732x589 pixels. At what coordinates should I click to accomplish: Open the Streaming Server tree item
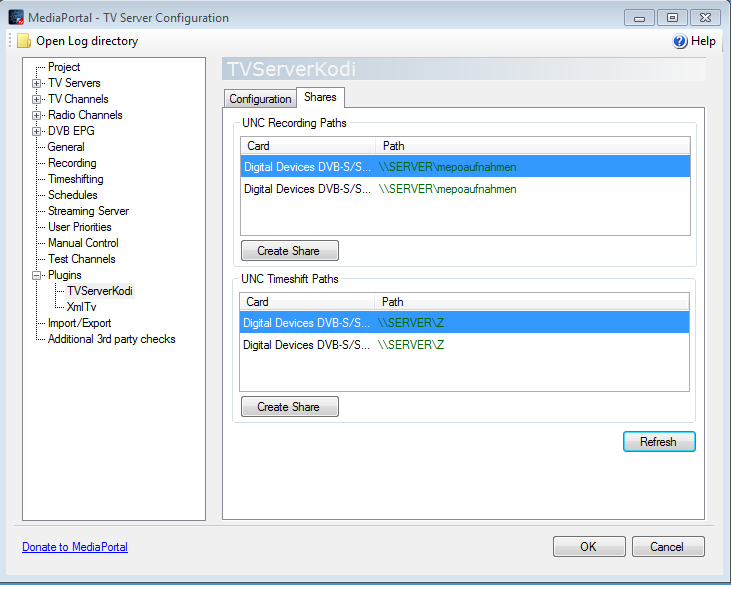88,211
